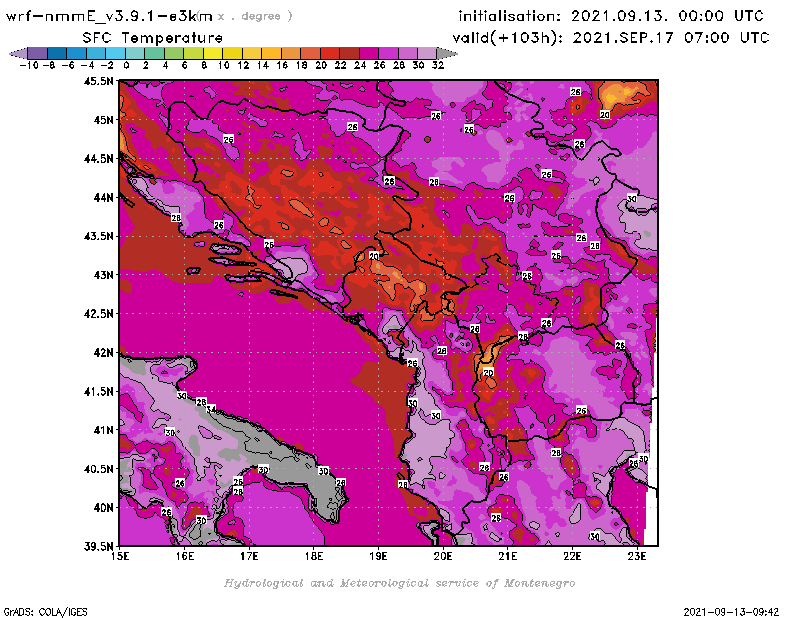Click the '19E' longitude label
This screenshot has width=800, height=618.
point(378,556)
